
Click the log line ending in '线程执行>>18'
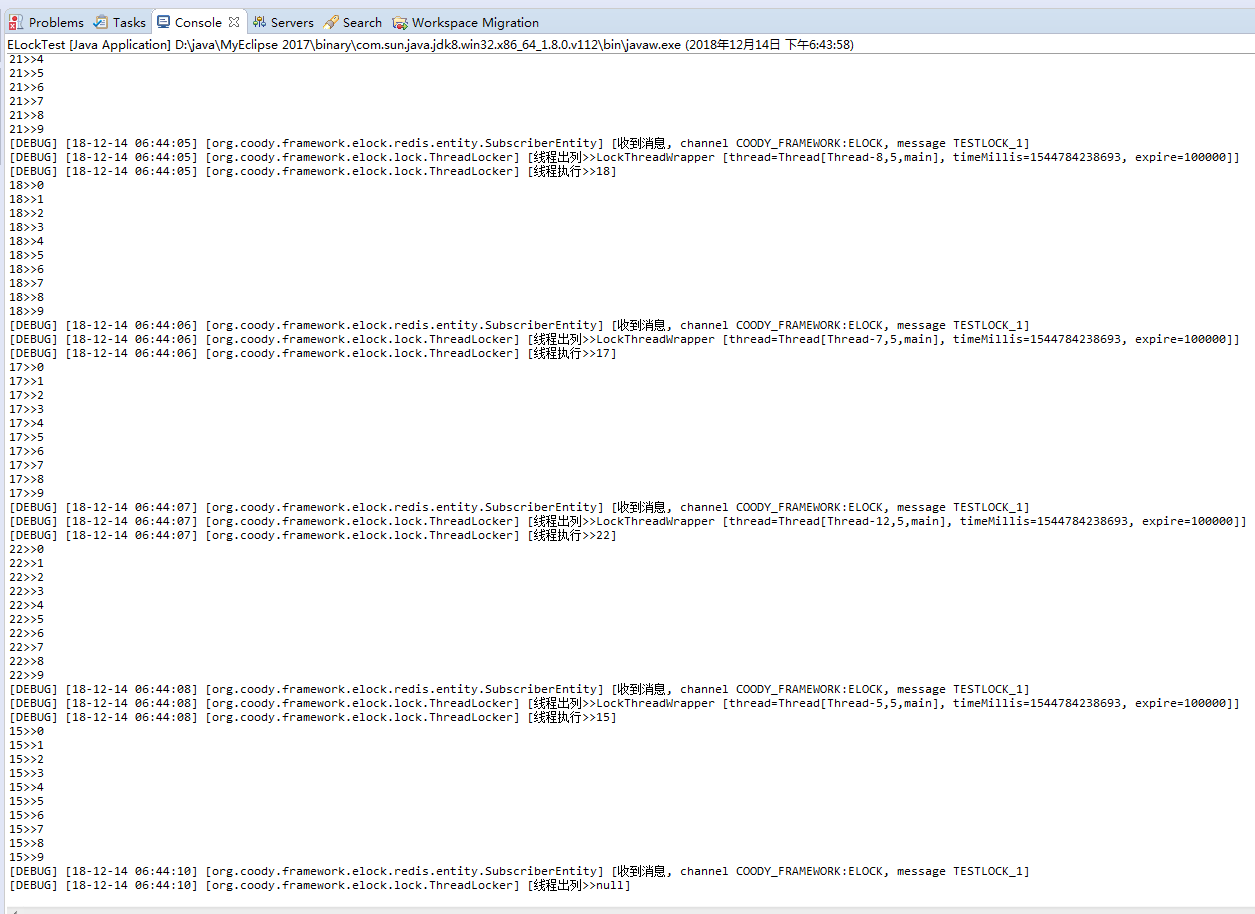(313, 171)
